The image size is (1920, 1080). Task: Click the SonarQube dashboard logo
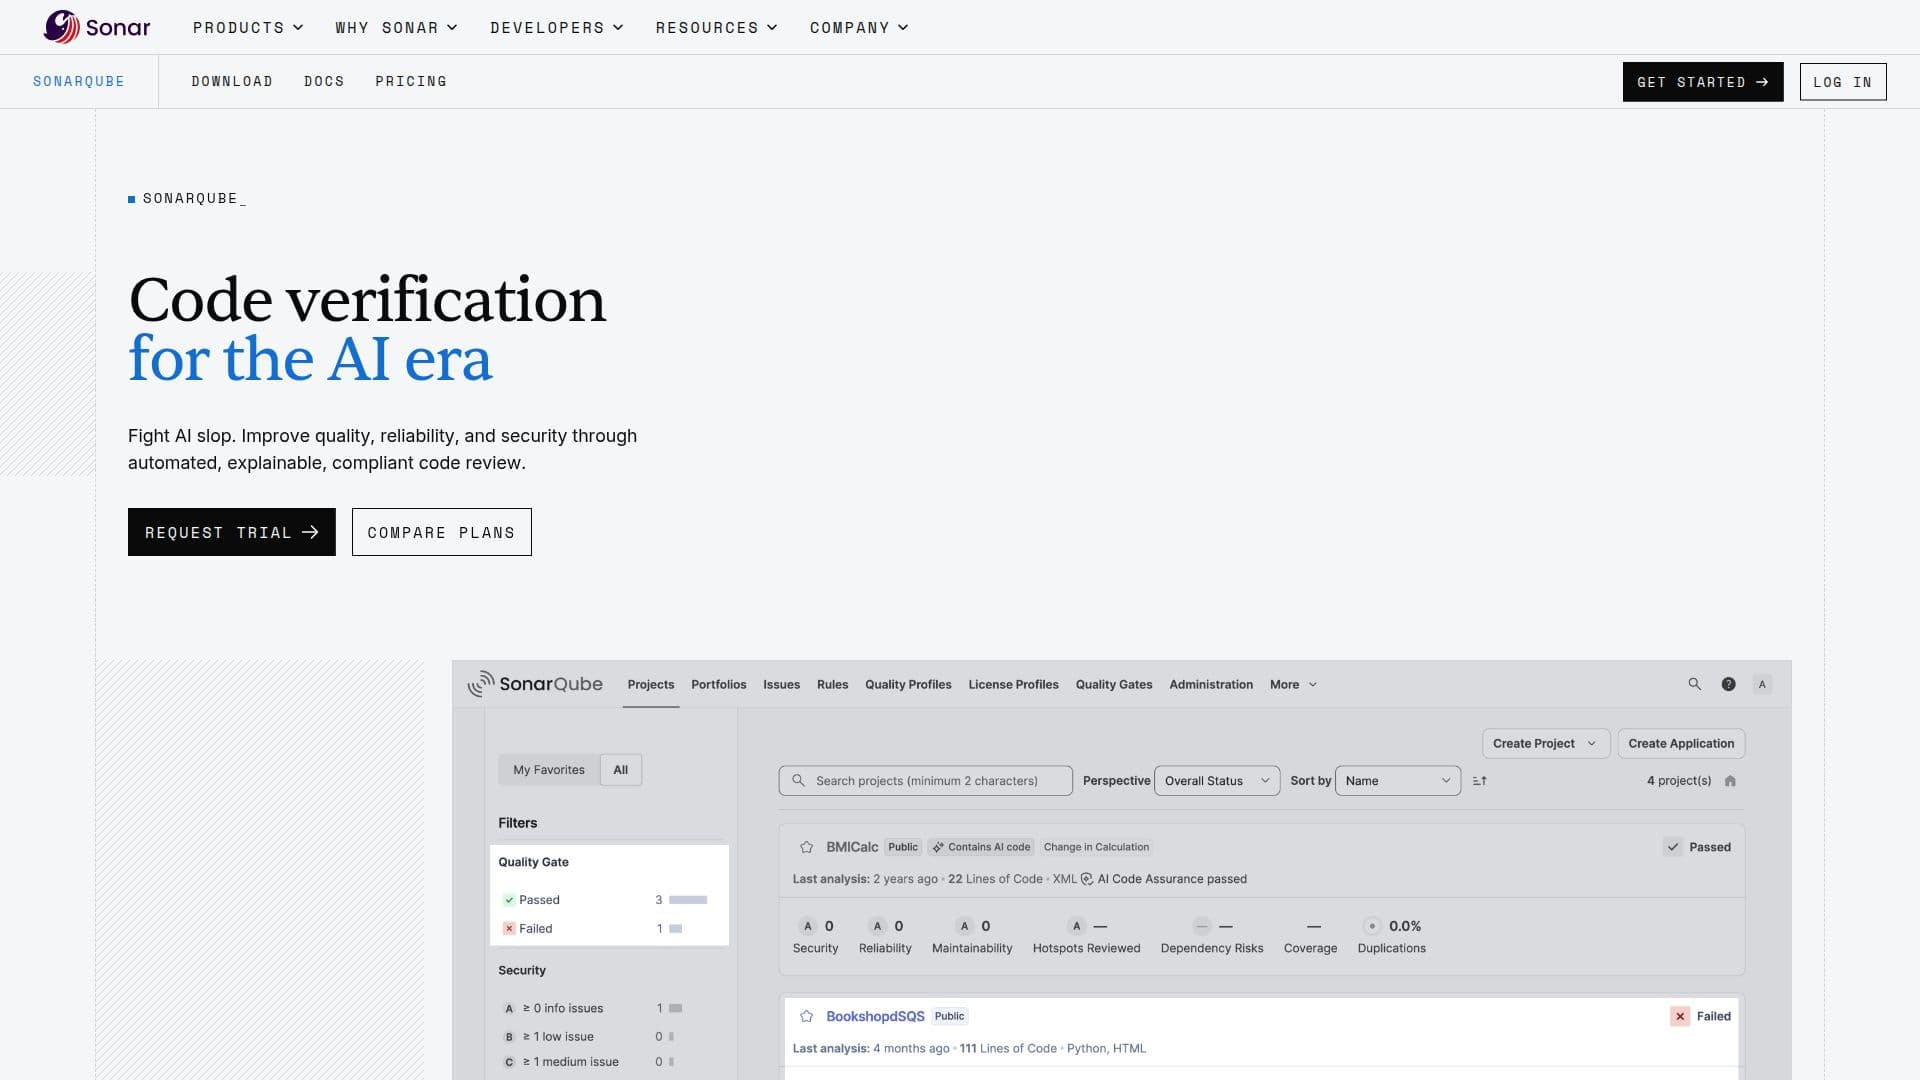[x=535, y=684]
